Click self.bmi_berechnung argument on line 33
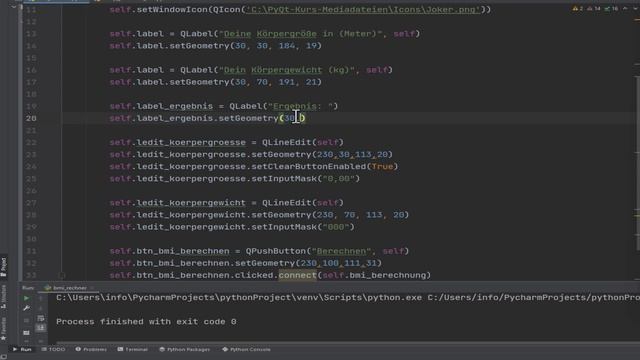Viewport: 640px width, 360px height. click(374, 276)
